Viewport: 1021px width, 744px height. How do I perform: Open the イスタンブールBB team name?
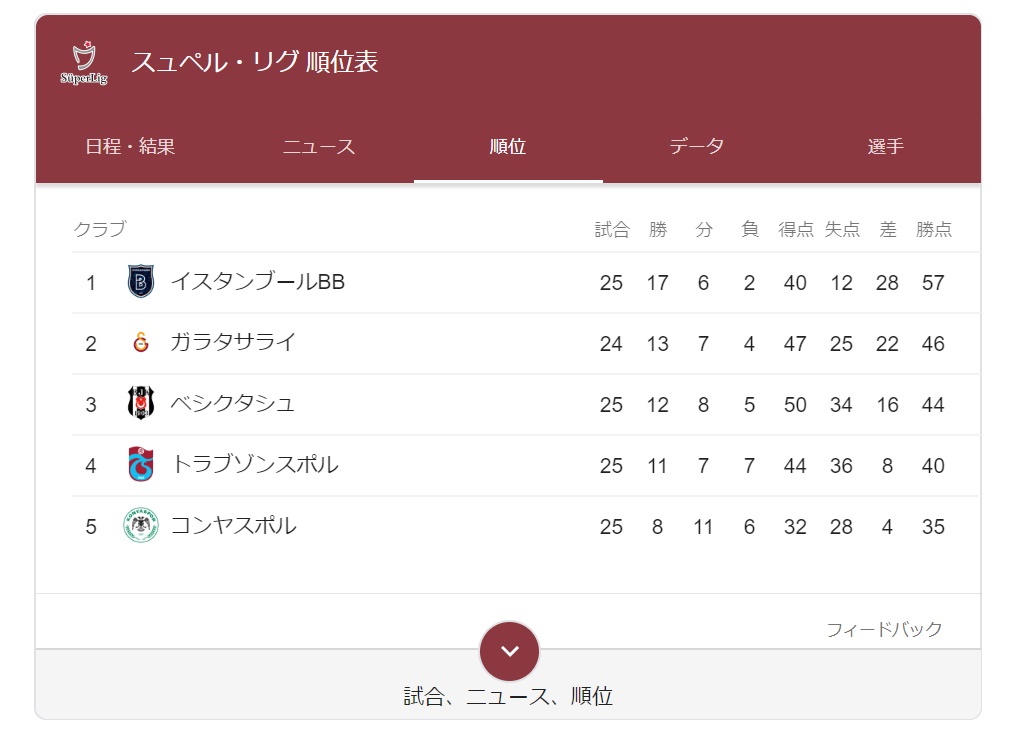click(258, 282)
